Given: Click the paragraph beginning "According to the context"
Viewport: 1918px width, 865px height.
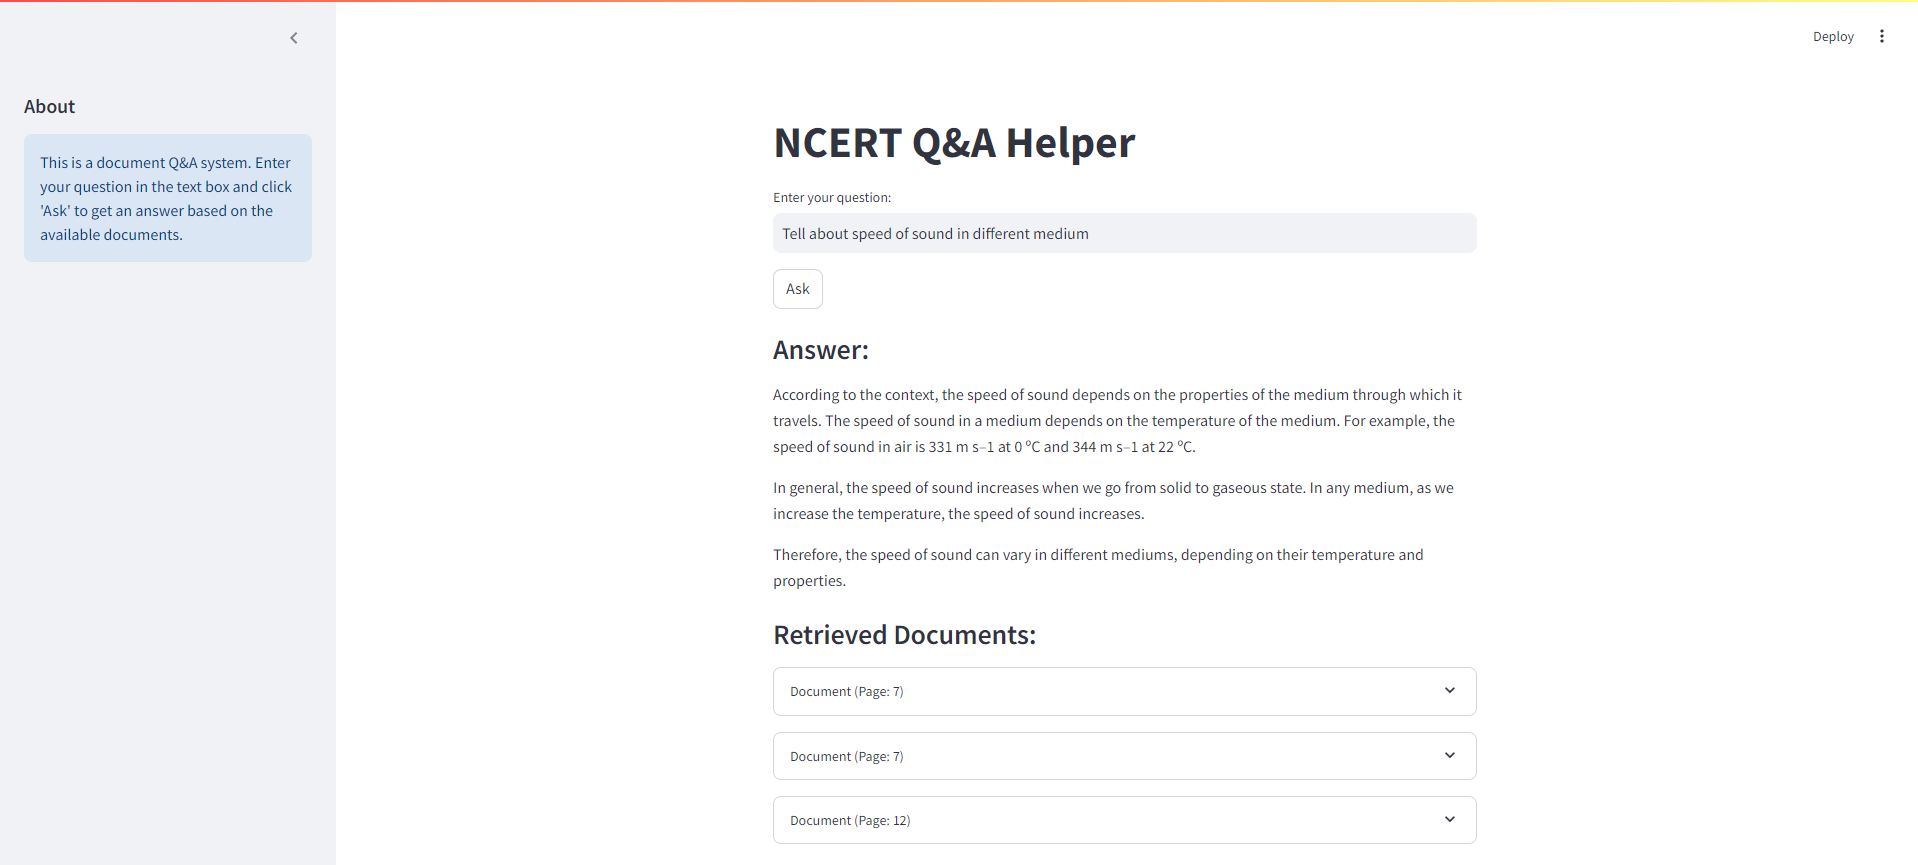Looking at the screenshot, I should pyautogui.click(x=1117, y=421).
